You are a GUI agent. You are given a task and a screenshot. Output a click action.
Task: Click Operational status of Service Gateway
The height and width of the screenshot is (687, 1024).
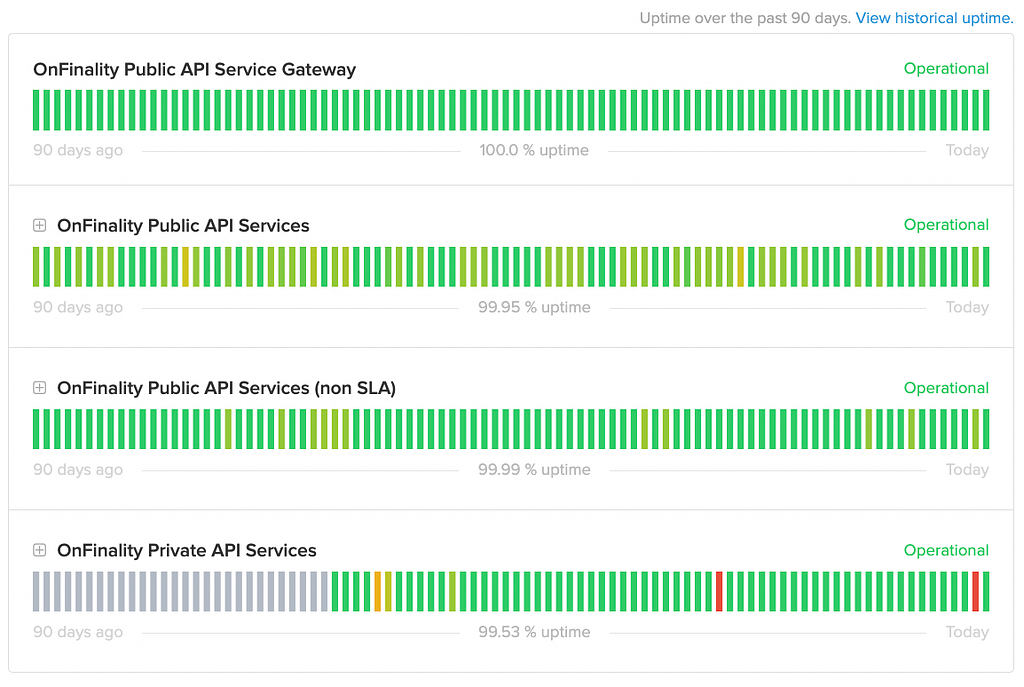[946, 69]
